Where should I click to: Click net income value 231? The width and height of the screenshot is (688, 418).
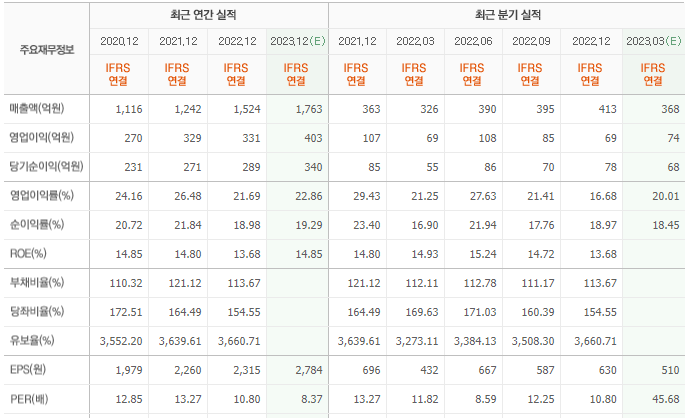[x=133, y=167]
